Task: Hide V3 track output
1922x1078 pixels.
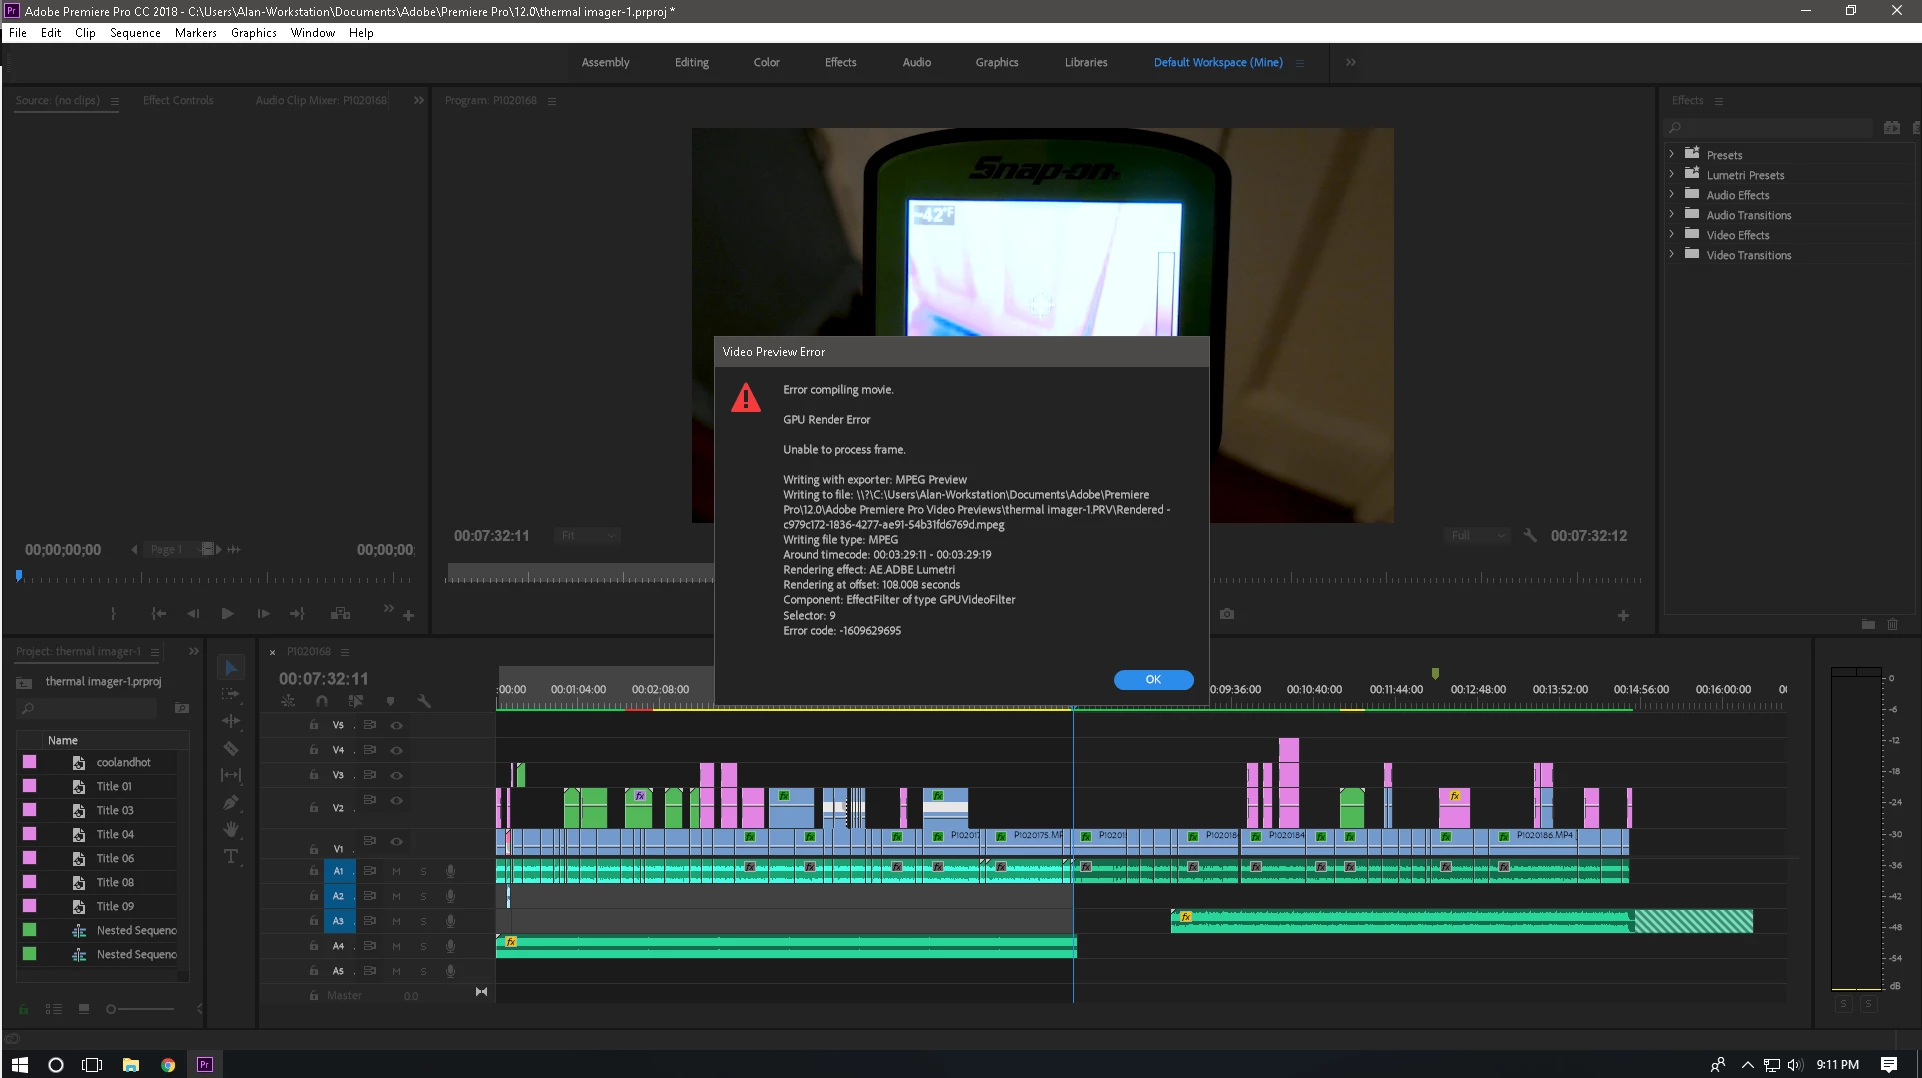Action: [397, 775]
